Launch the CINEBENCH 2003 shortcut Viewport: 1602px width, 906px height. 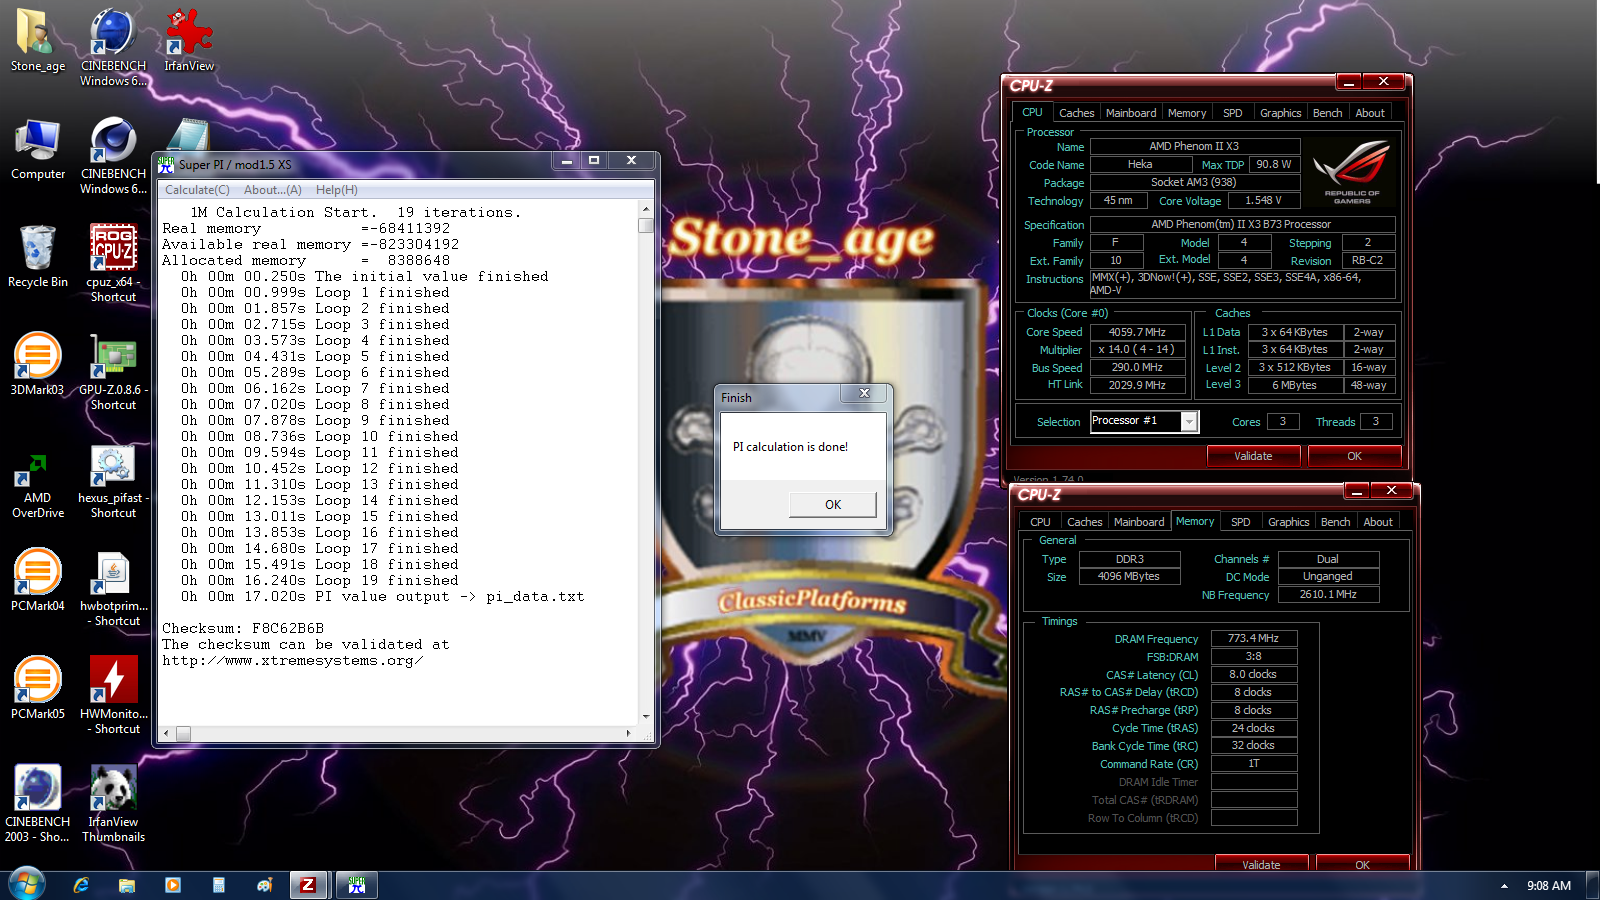38,803
